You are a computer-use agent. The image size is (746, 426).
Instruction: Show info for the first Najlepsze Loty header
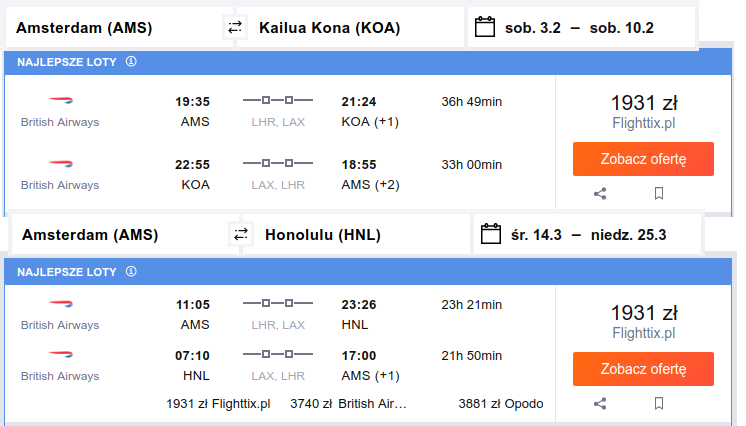(131, 61)
